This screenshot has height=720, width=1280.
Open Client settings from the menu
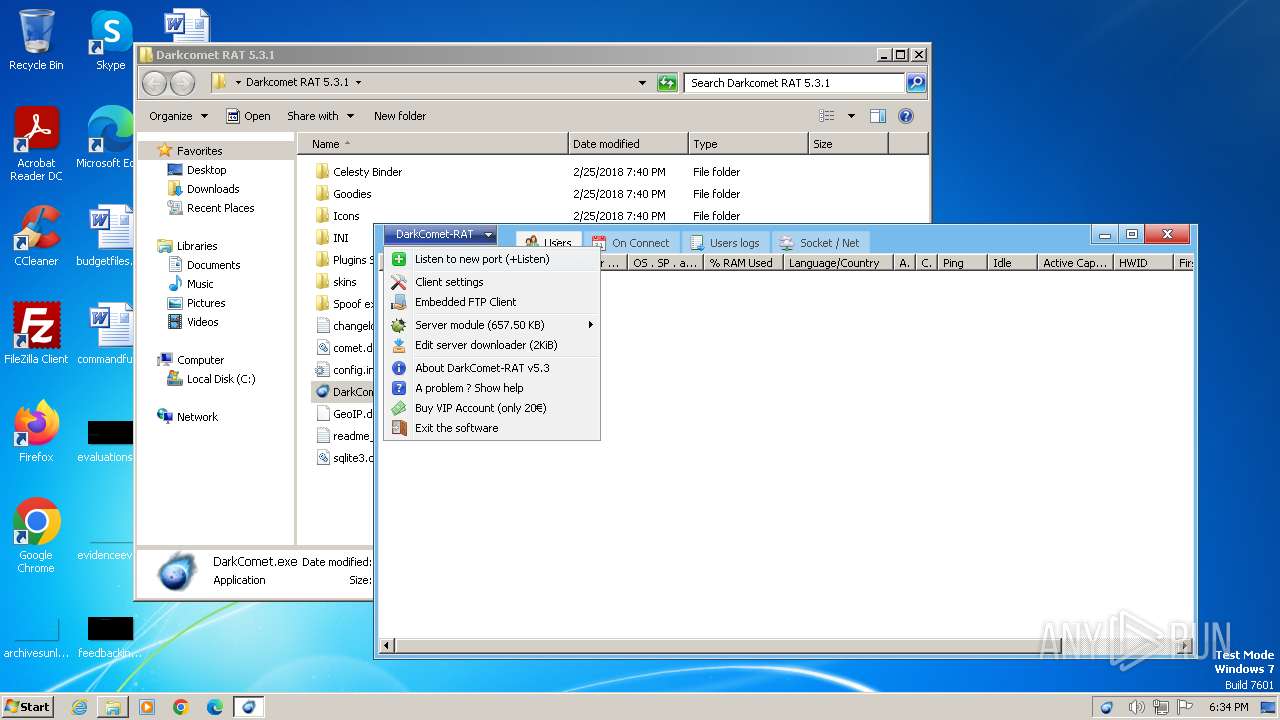pyautogui.click(x=491, y=282)
